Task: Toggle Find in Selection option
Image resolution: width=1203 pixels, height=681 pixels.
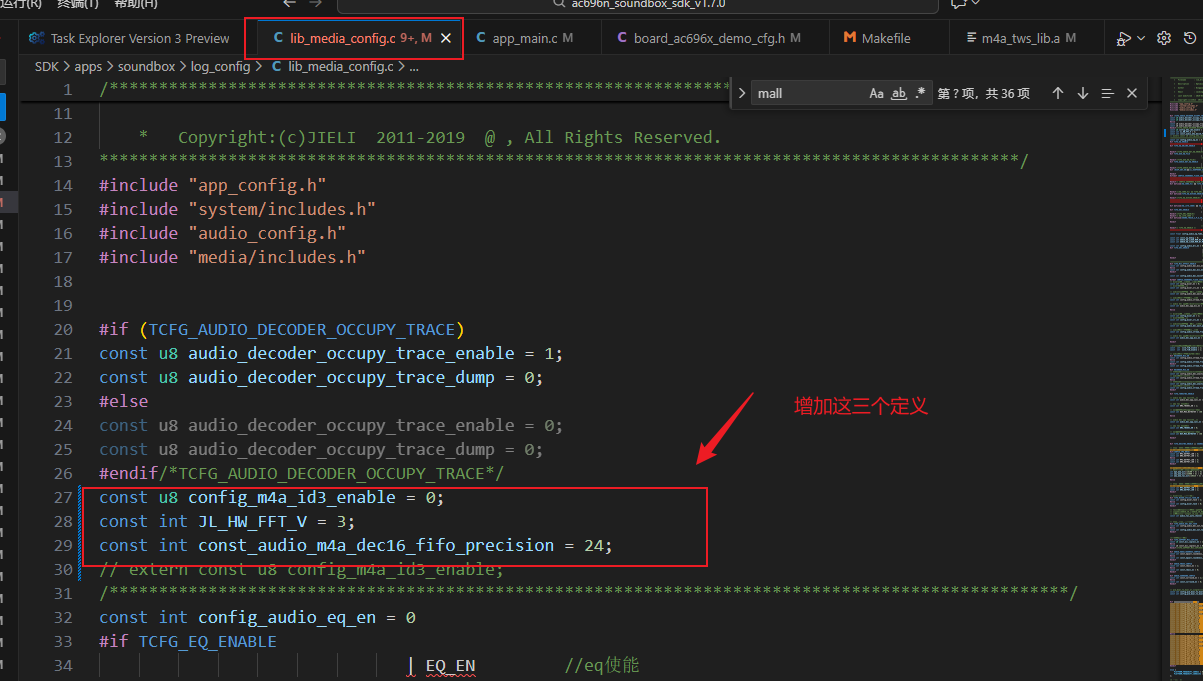Action: (1107, 93)
